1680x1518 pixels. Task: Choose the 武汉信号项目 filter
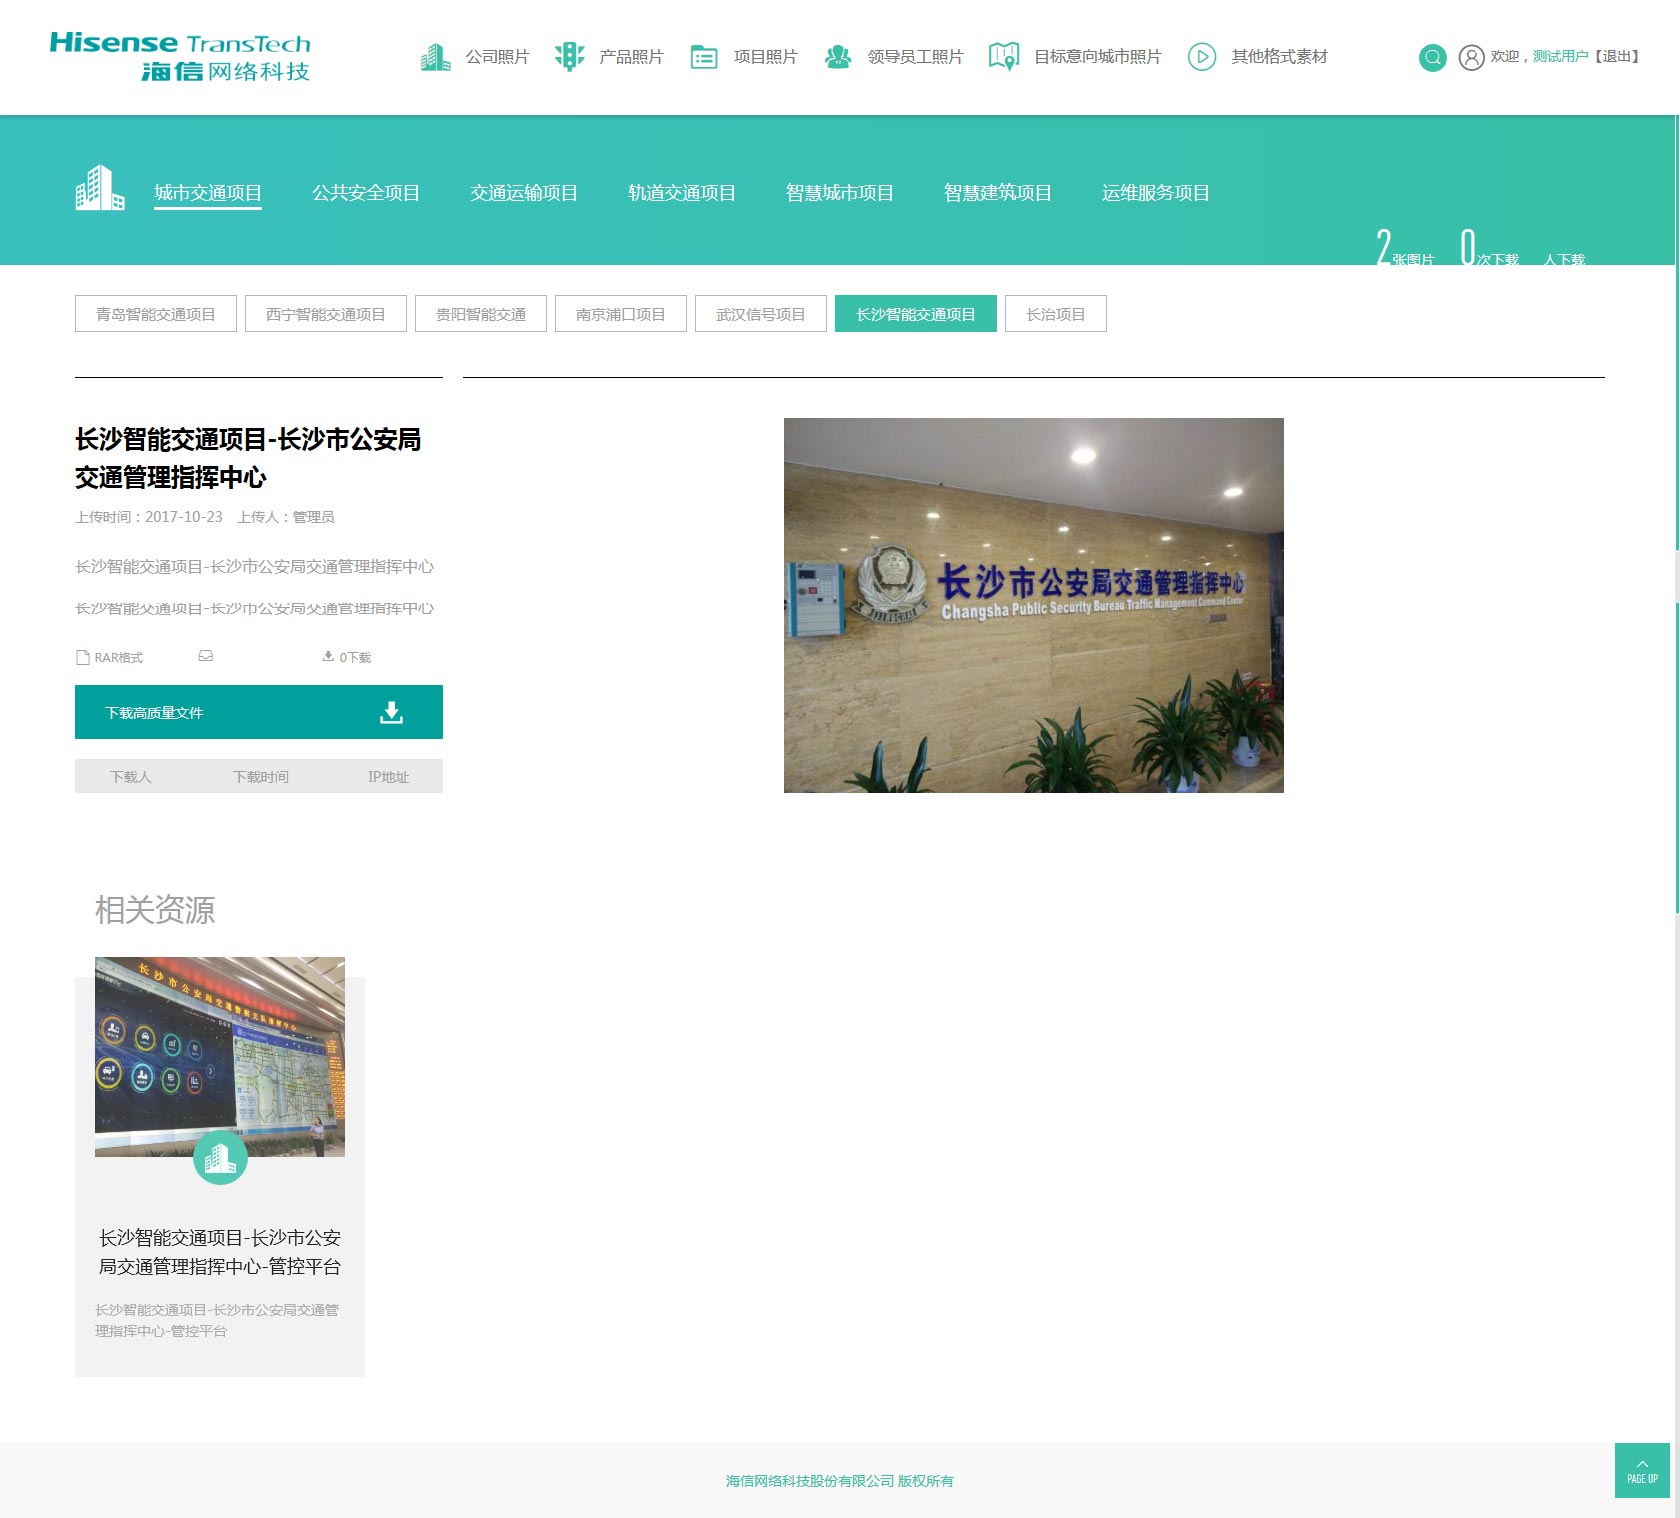(761, 314)
